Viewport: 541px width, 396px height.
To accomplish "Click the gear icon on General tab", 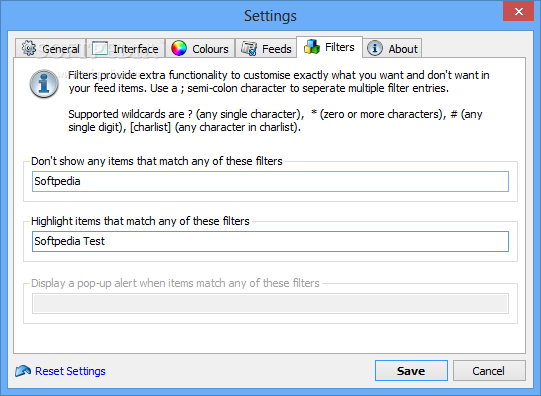I will (29, 48).
